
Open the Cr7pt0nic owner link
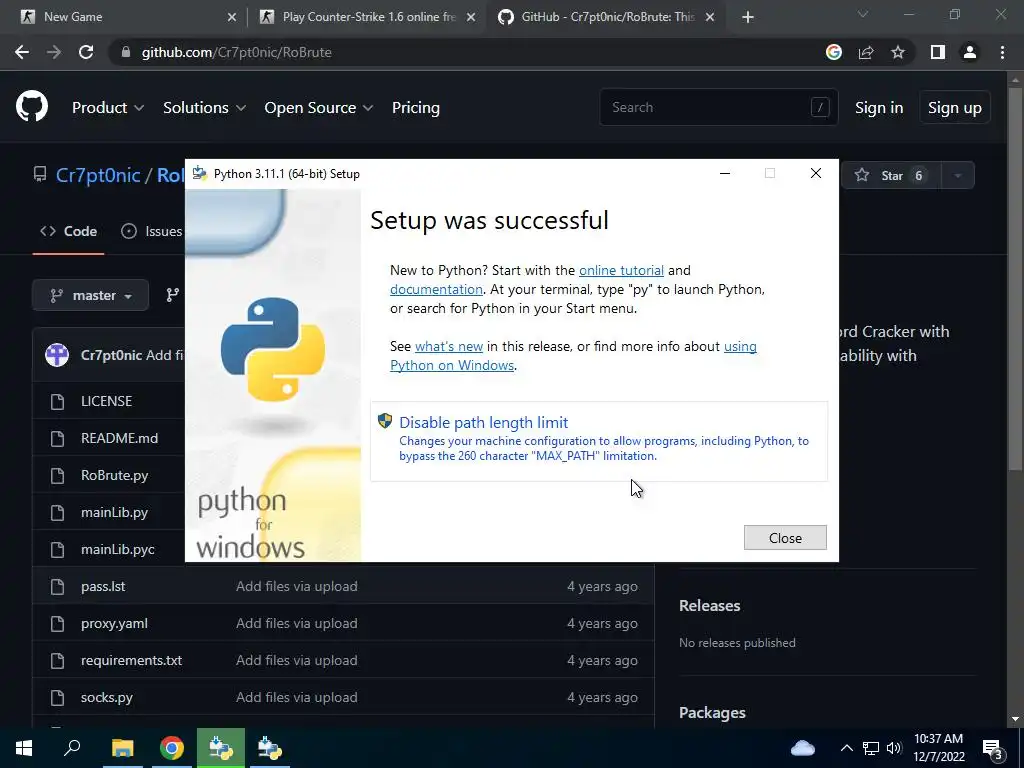point(98,175)
